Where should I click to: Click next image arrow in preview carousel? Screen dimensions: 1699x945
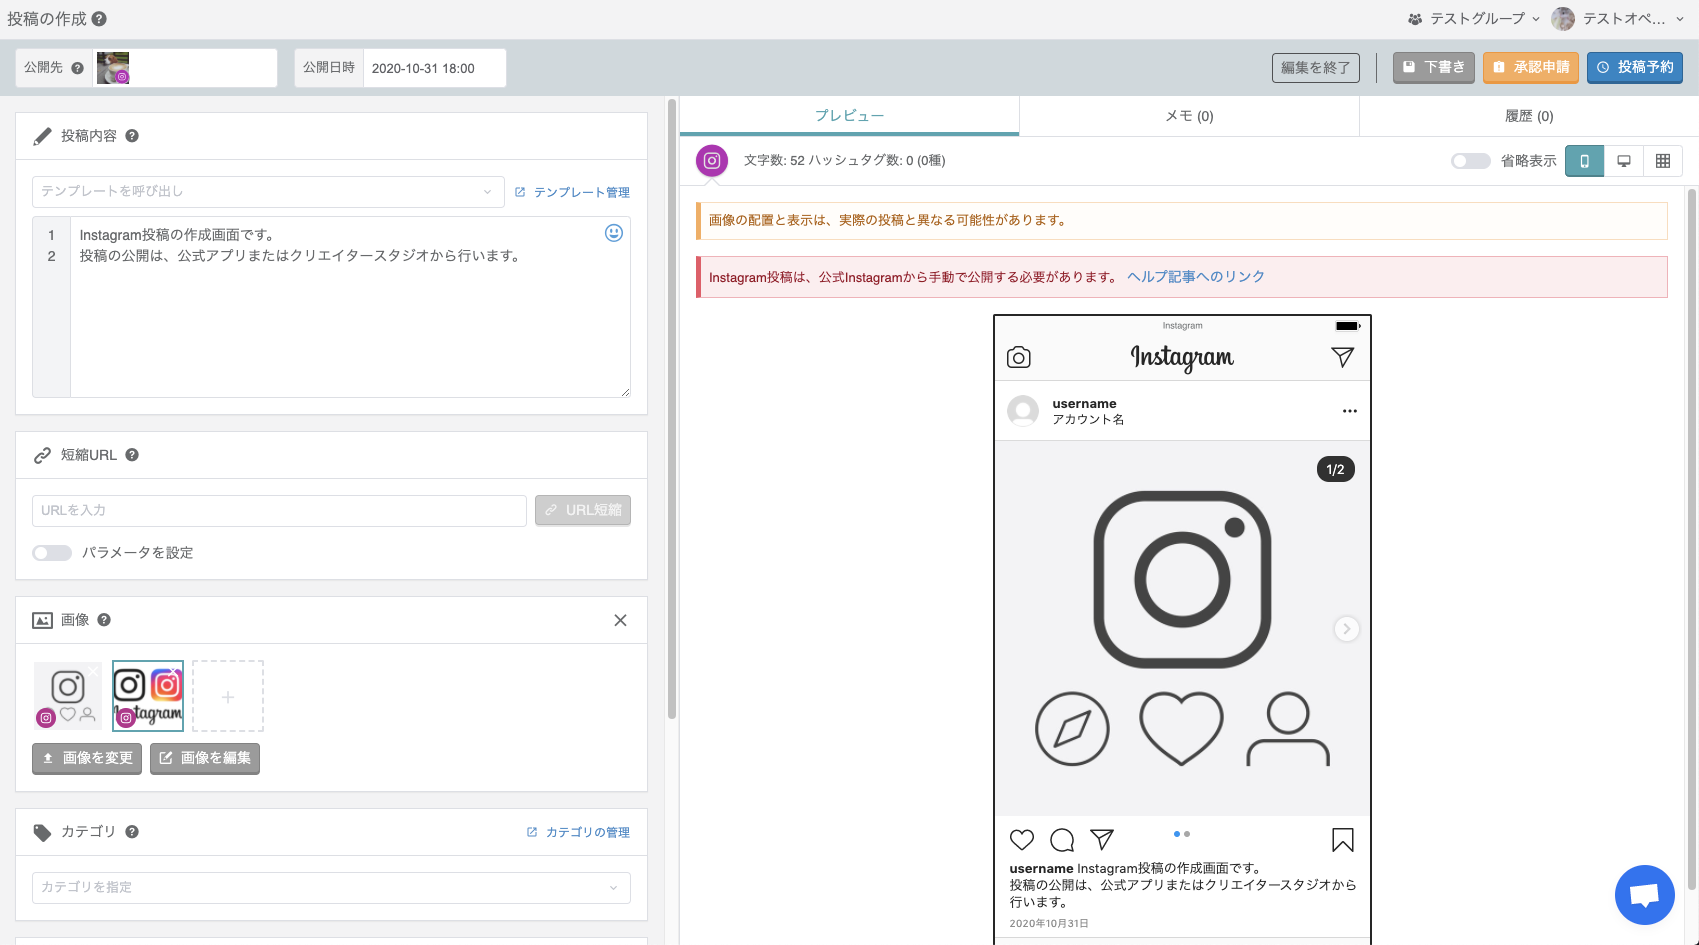(x=1347, y=629)
